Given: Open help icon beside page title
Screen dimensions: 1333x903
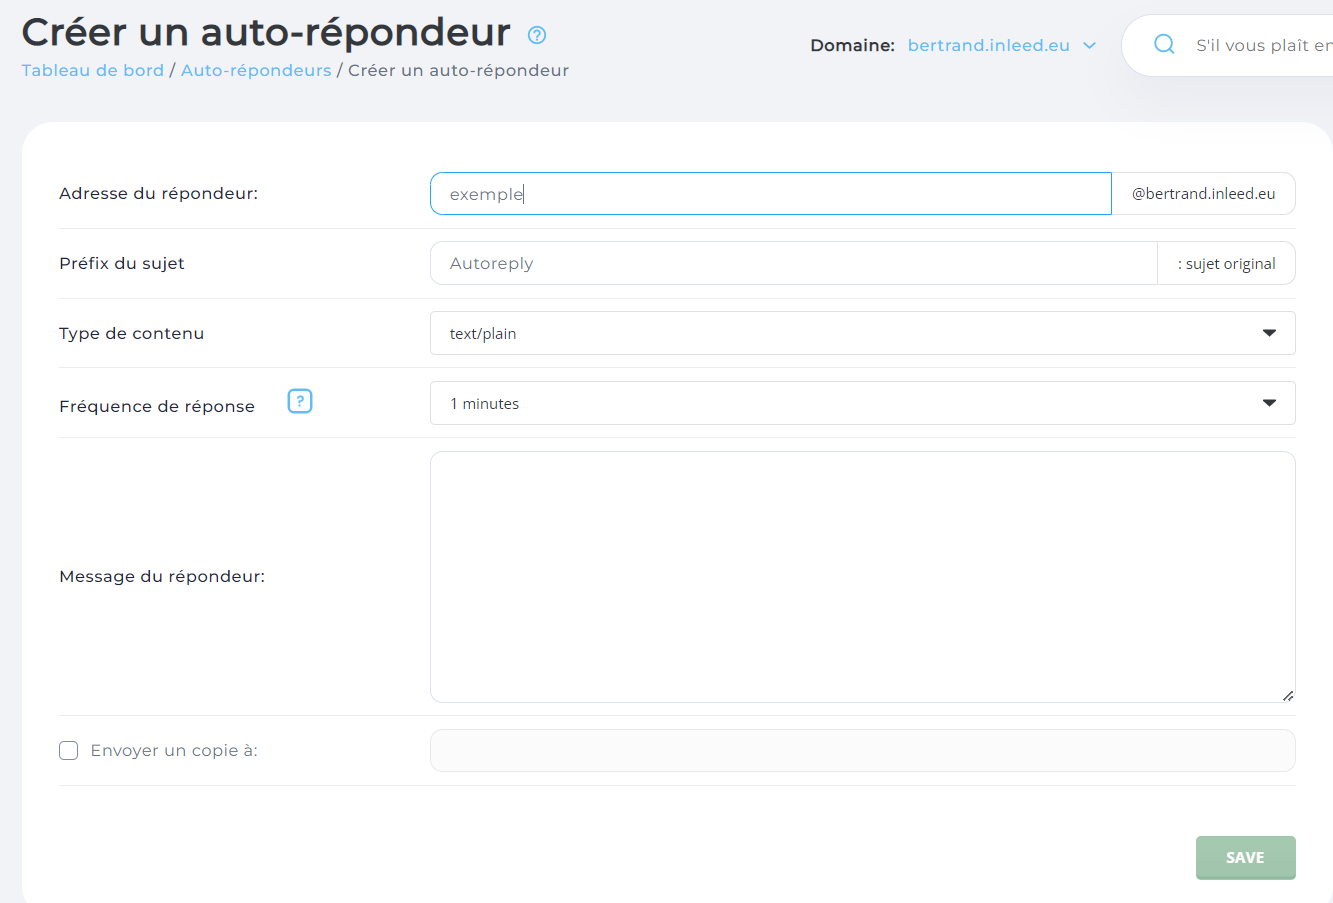Looking at the screenshot, I should [537, 36].
